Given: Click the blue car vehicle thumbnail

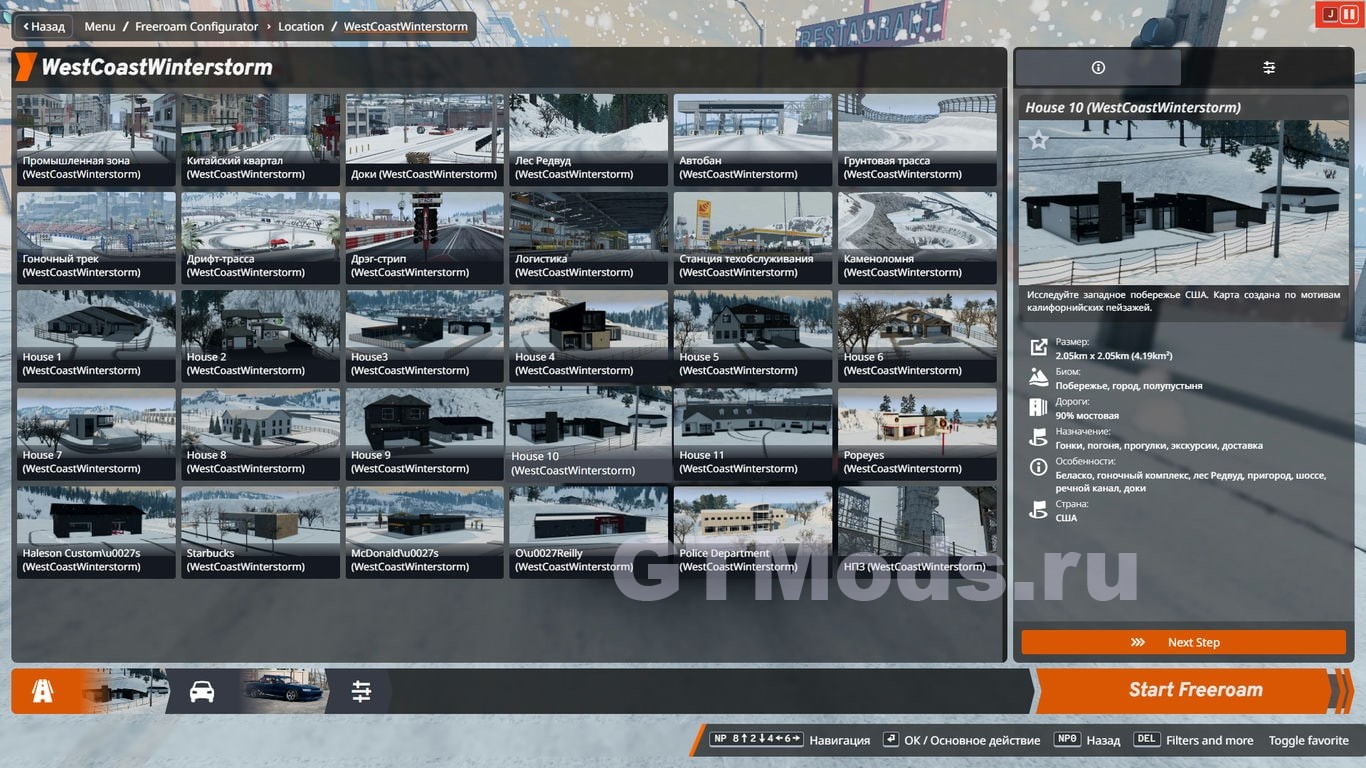Looking at the screenshot, I should click(x=284, y=690).
